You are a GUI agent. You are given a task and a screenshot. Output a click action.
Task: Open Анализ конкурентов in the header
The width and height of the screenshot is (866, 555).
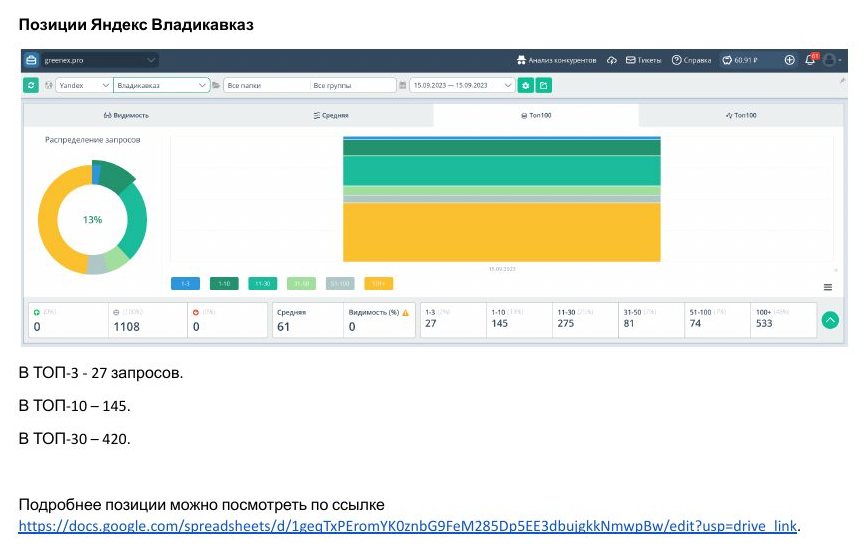point(556,60)
